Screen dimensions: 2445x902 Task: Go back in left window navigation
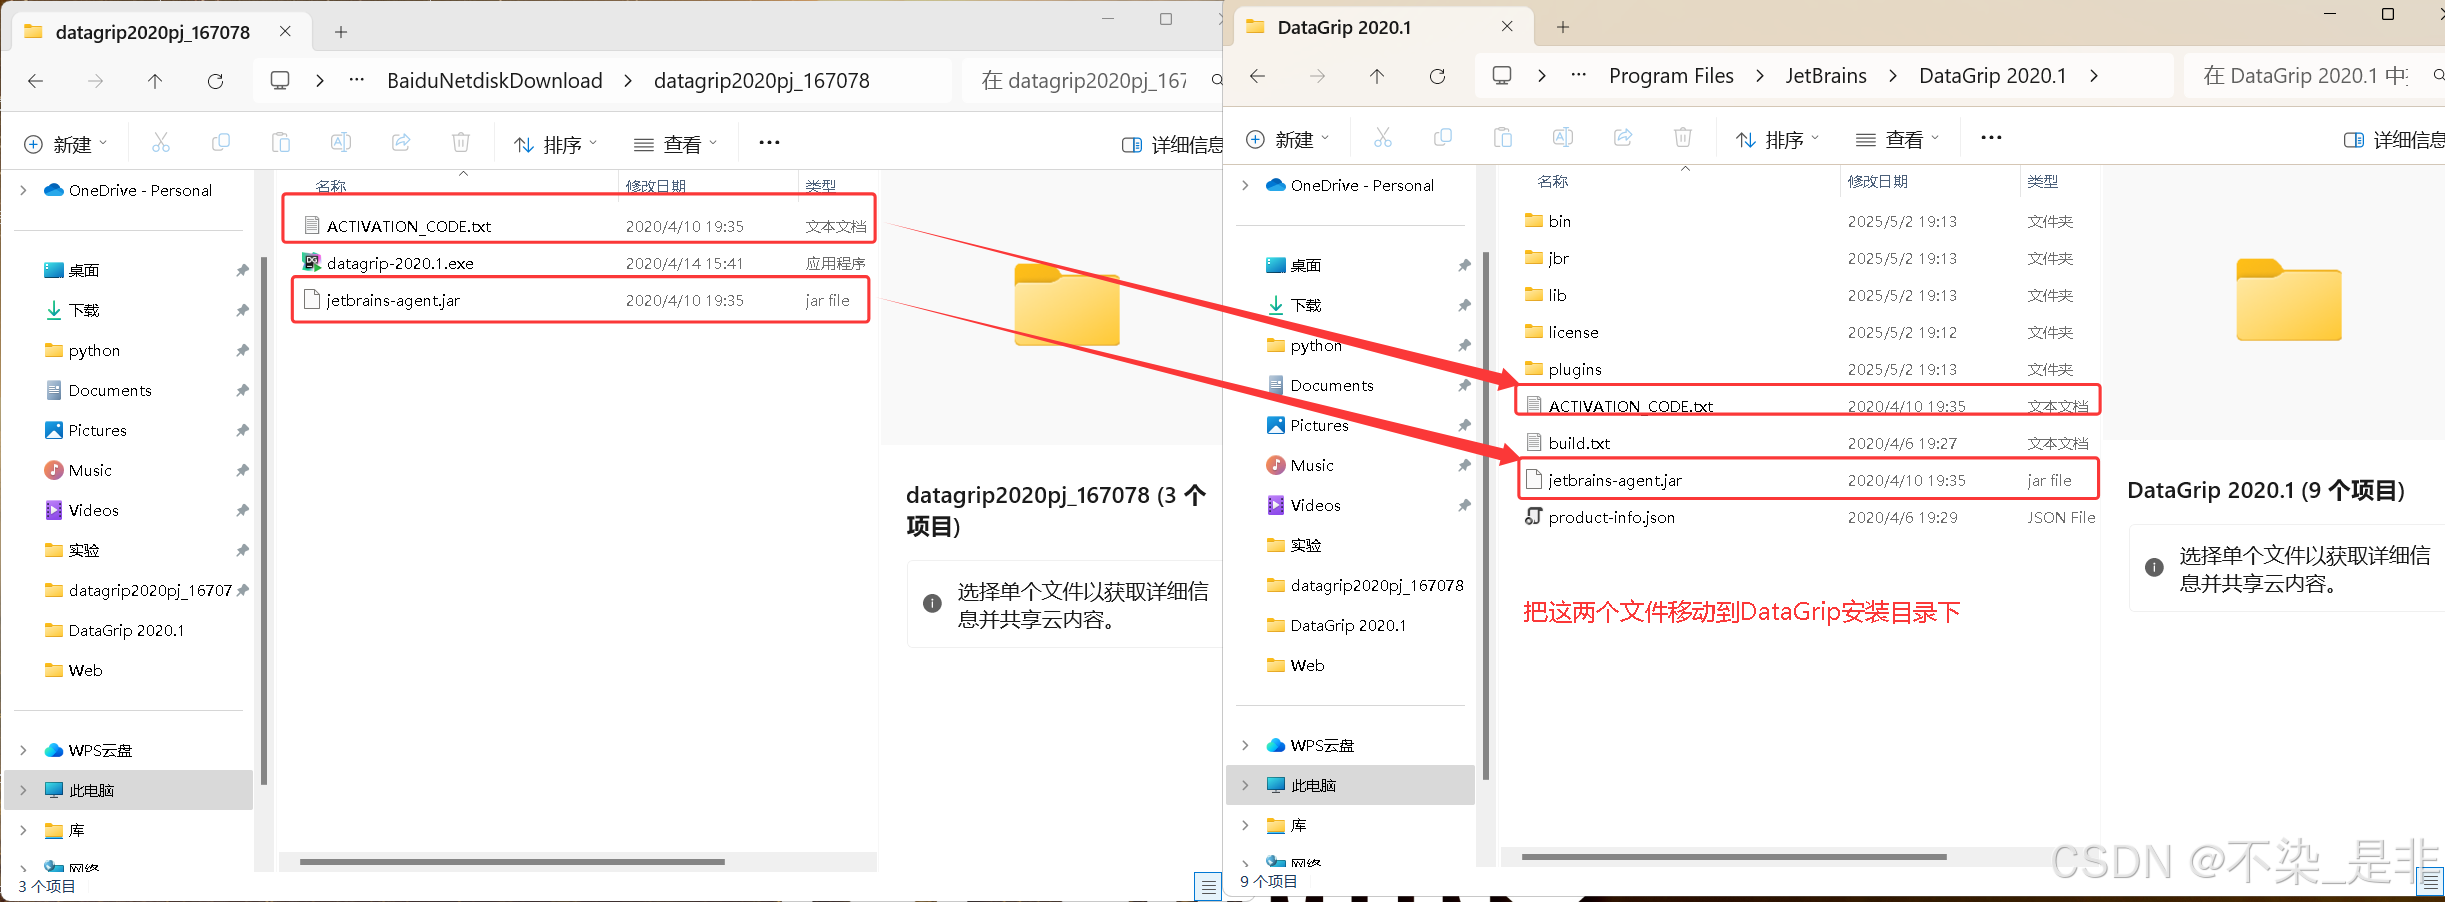36,81
